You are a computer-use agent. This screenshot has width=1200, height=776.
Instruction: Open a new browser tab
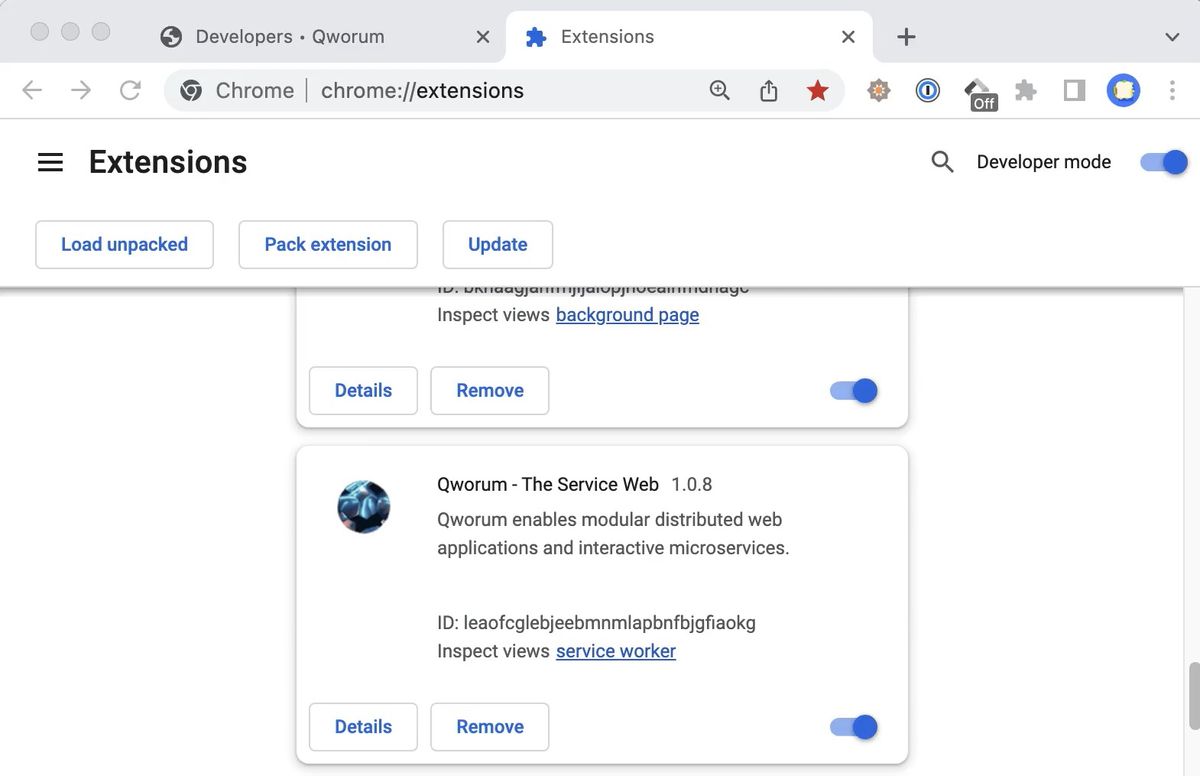click(x=906, y=37)
